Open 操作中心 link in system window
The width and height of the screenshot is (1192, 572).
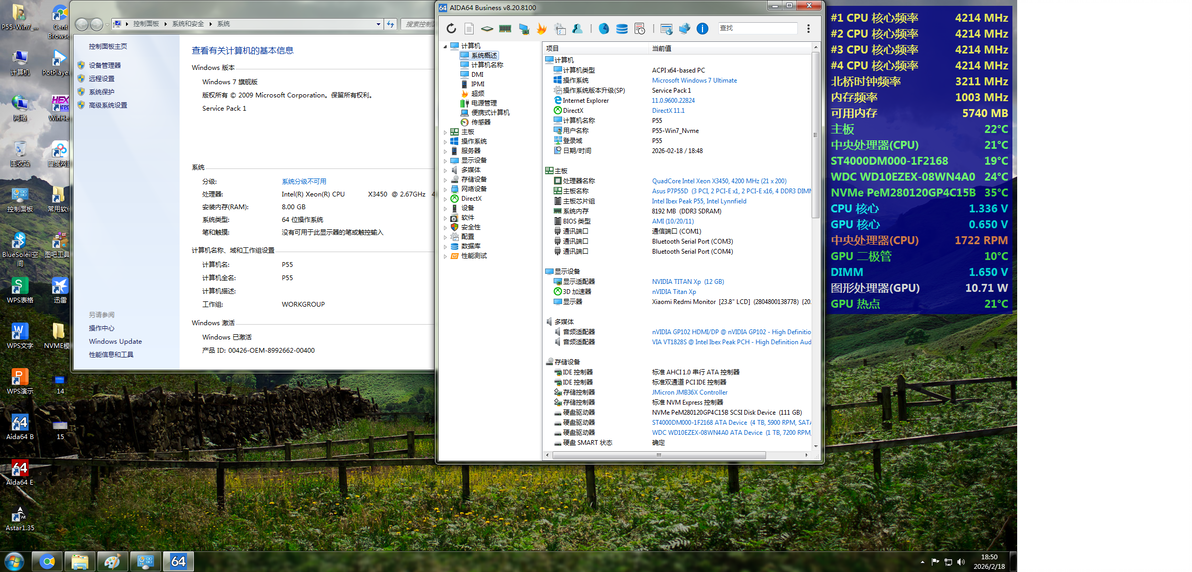click(101, 328)
